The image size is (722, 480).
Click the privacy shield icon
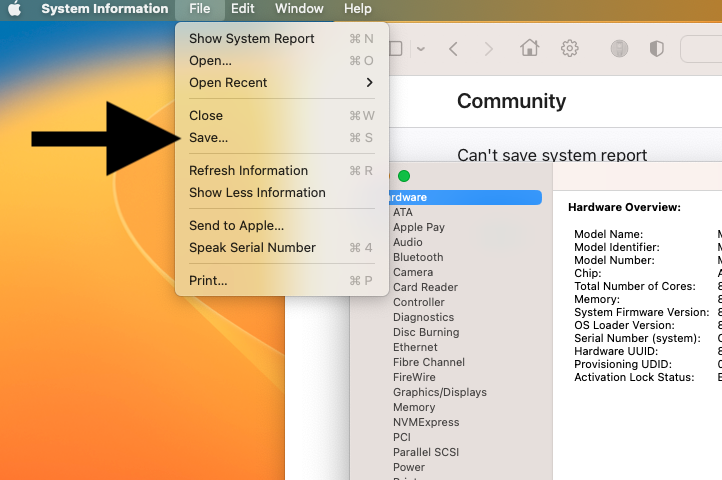coord(657,48)
